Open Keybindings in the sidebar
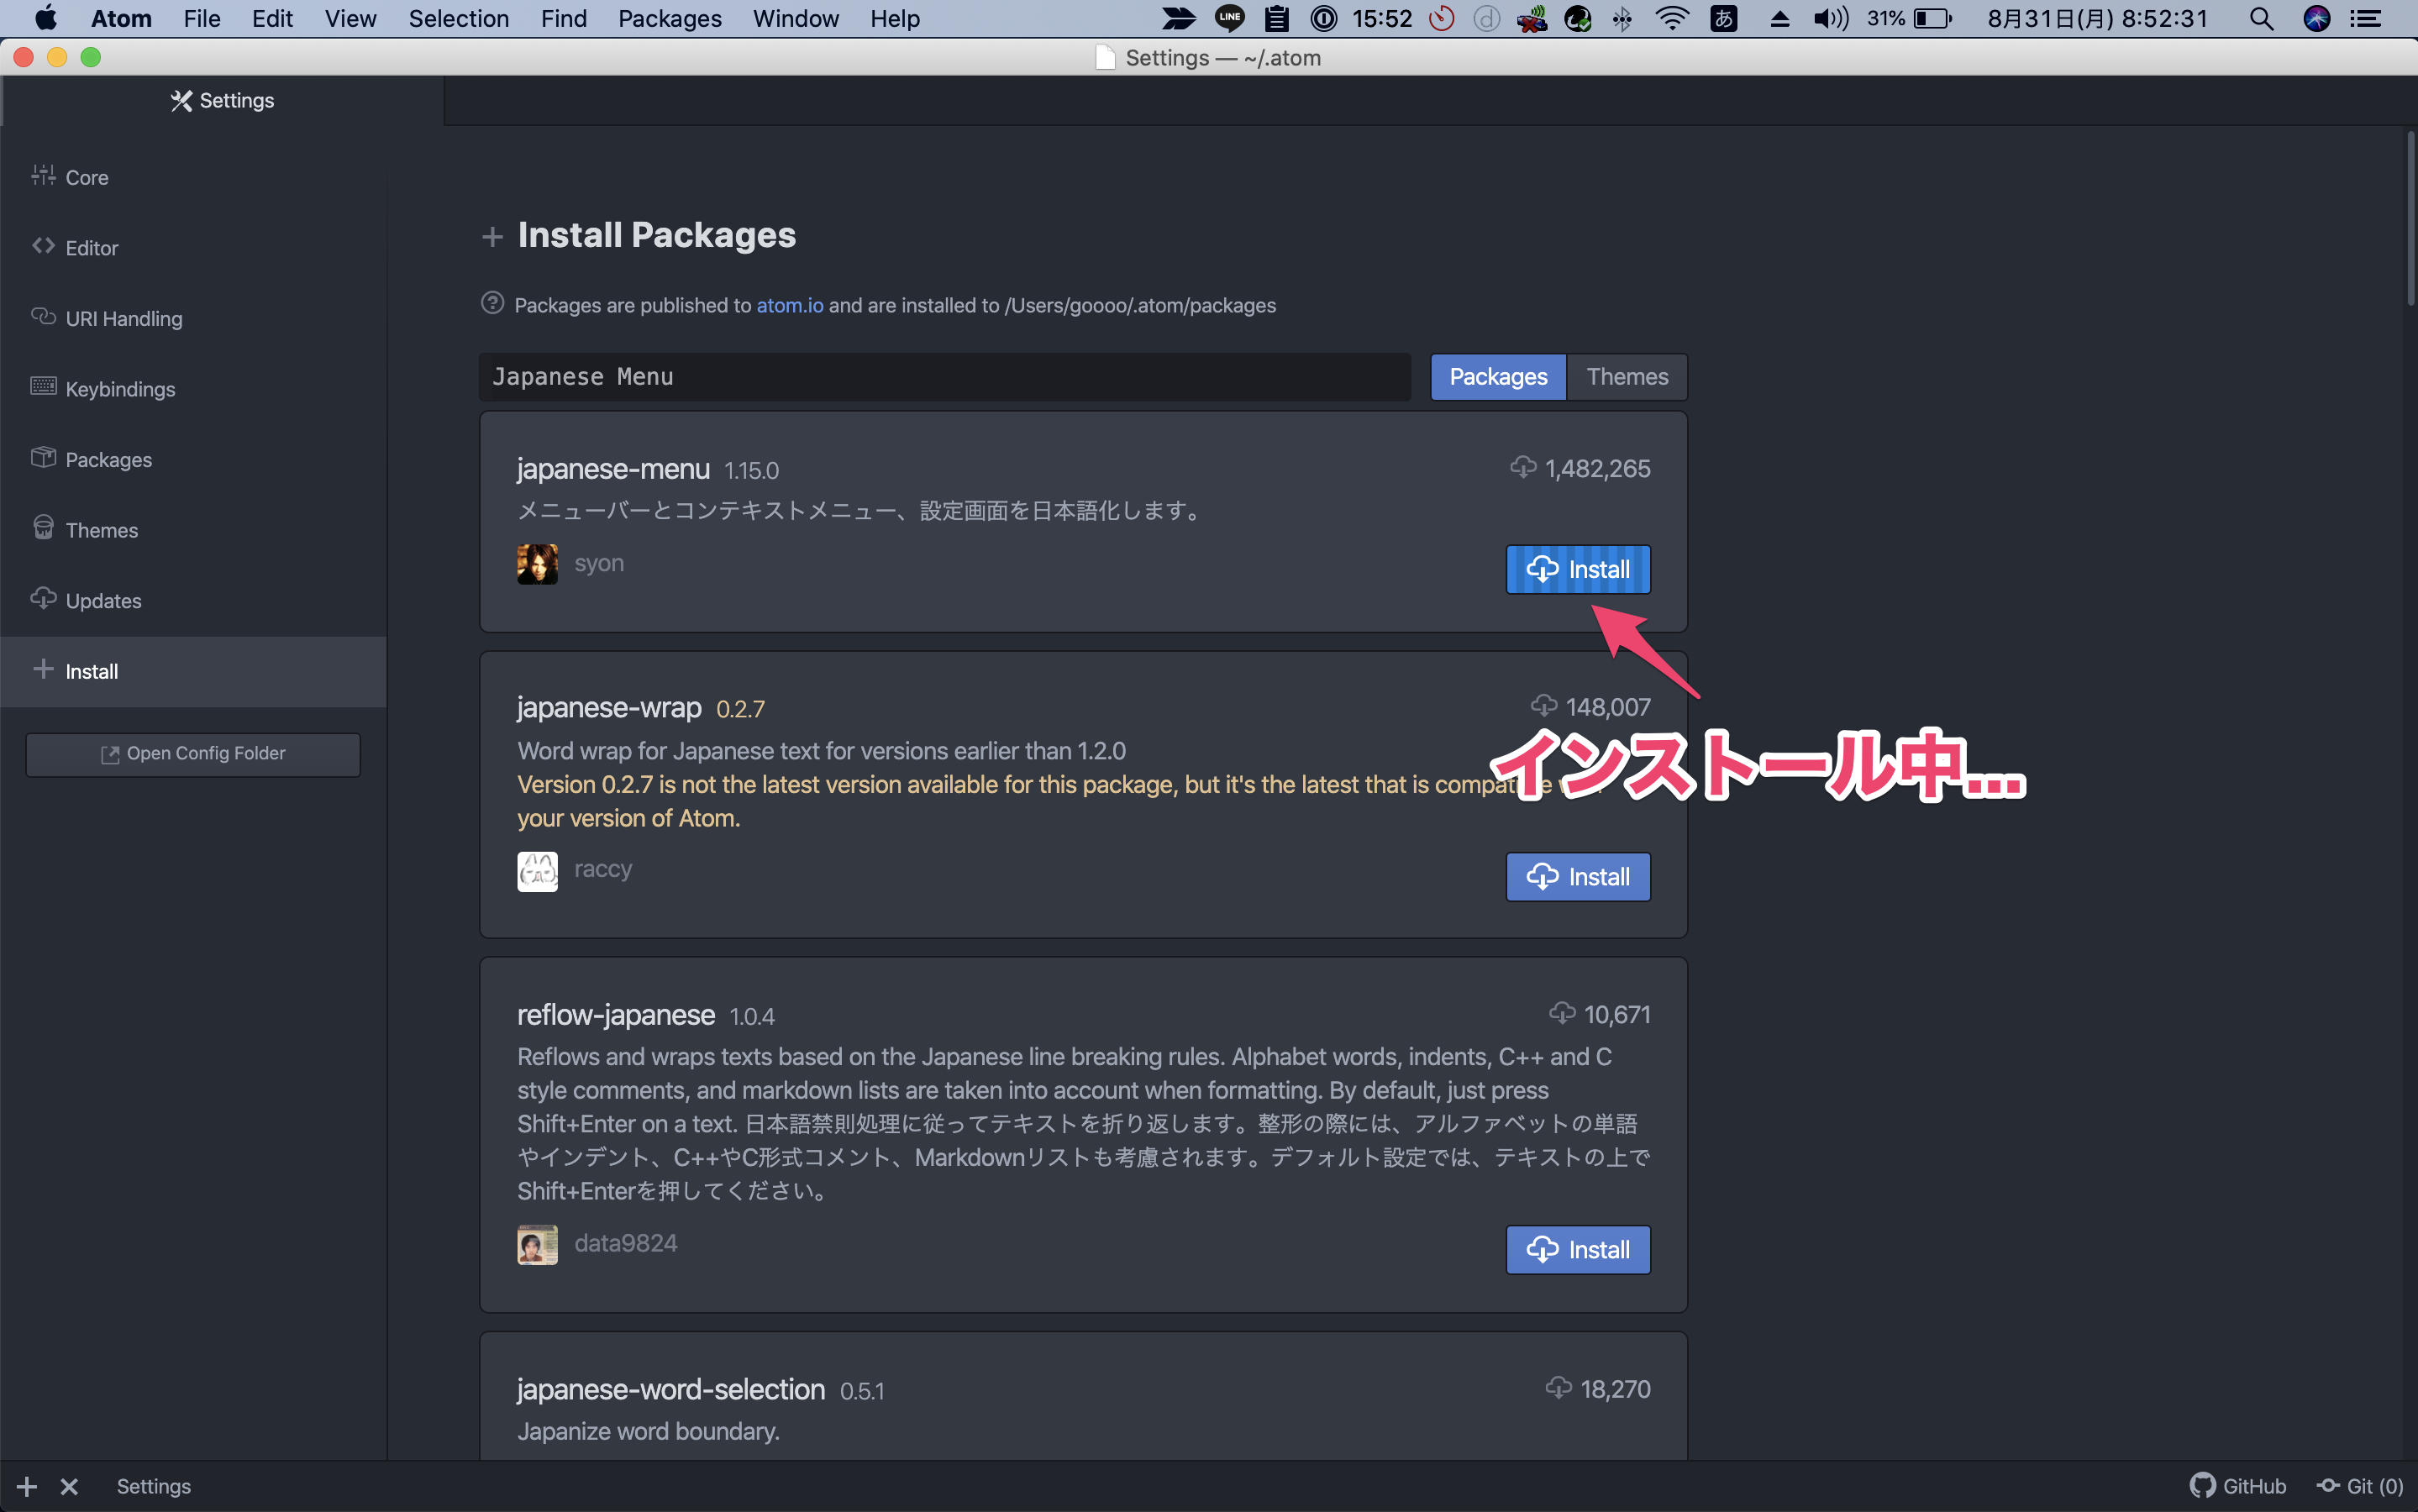Viewport: 2418px width, 1512px height. coord(120,389)
